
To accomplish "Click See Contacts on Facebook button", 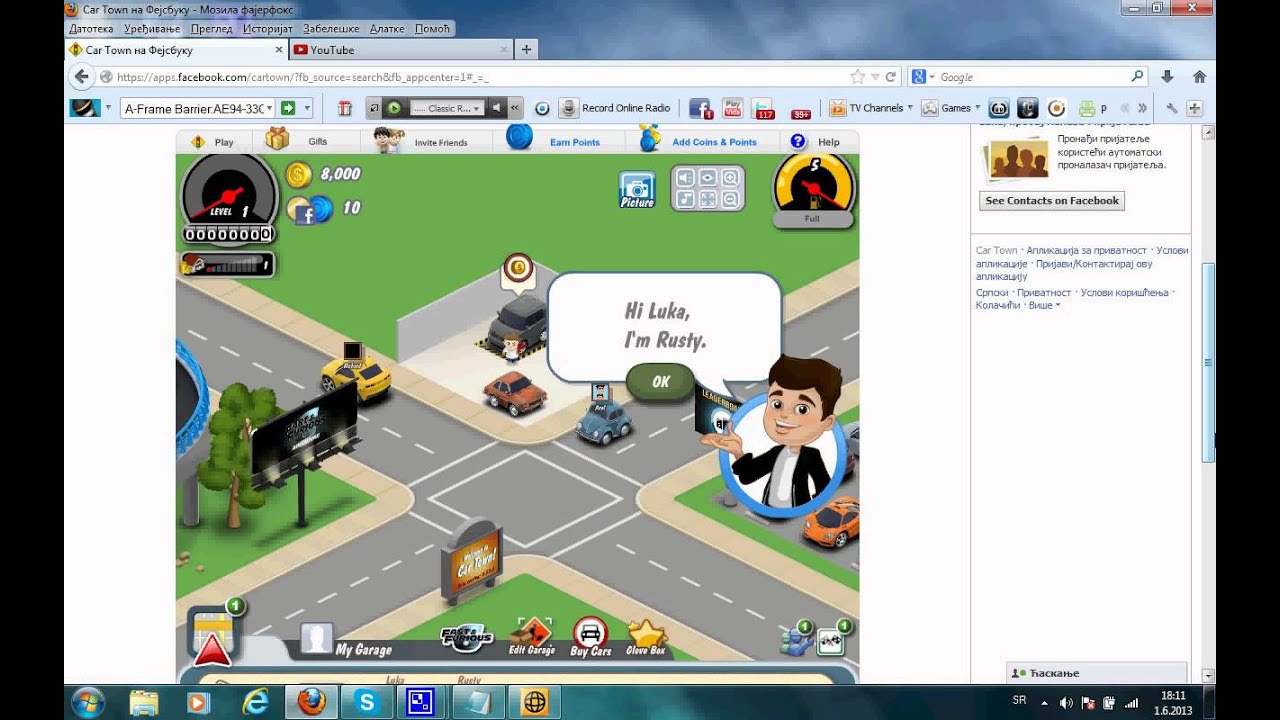I will 1052,201.
